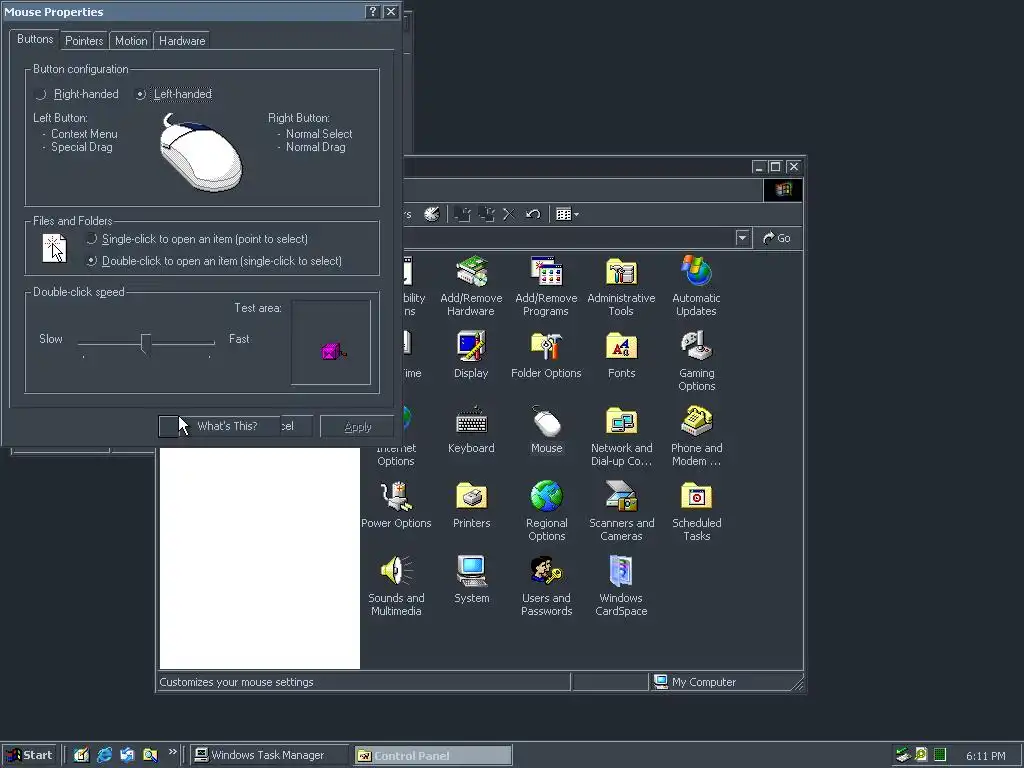Open Users and Passwords applet
The width and height of the screenshot is (1024, 768).
(547, 586)
